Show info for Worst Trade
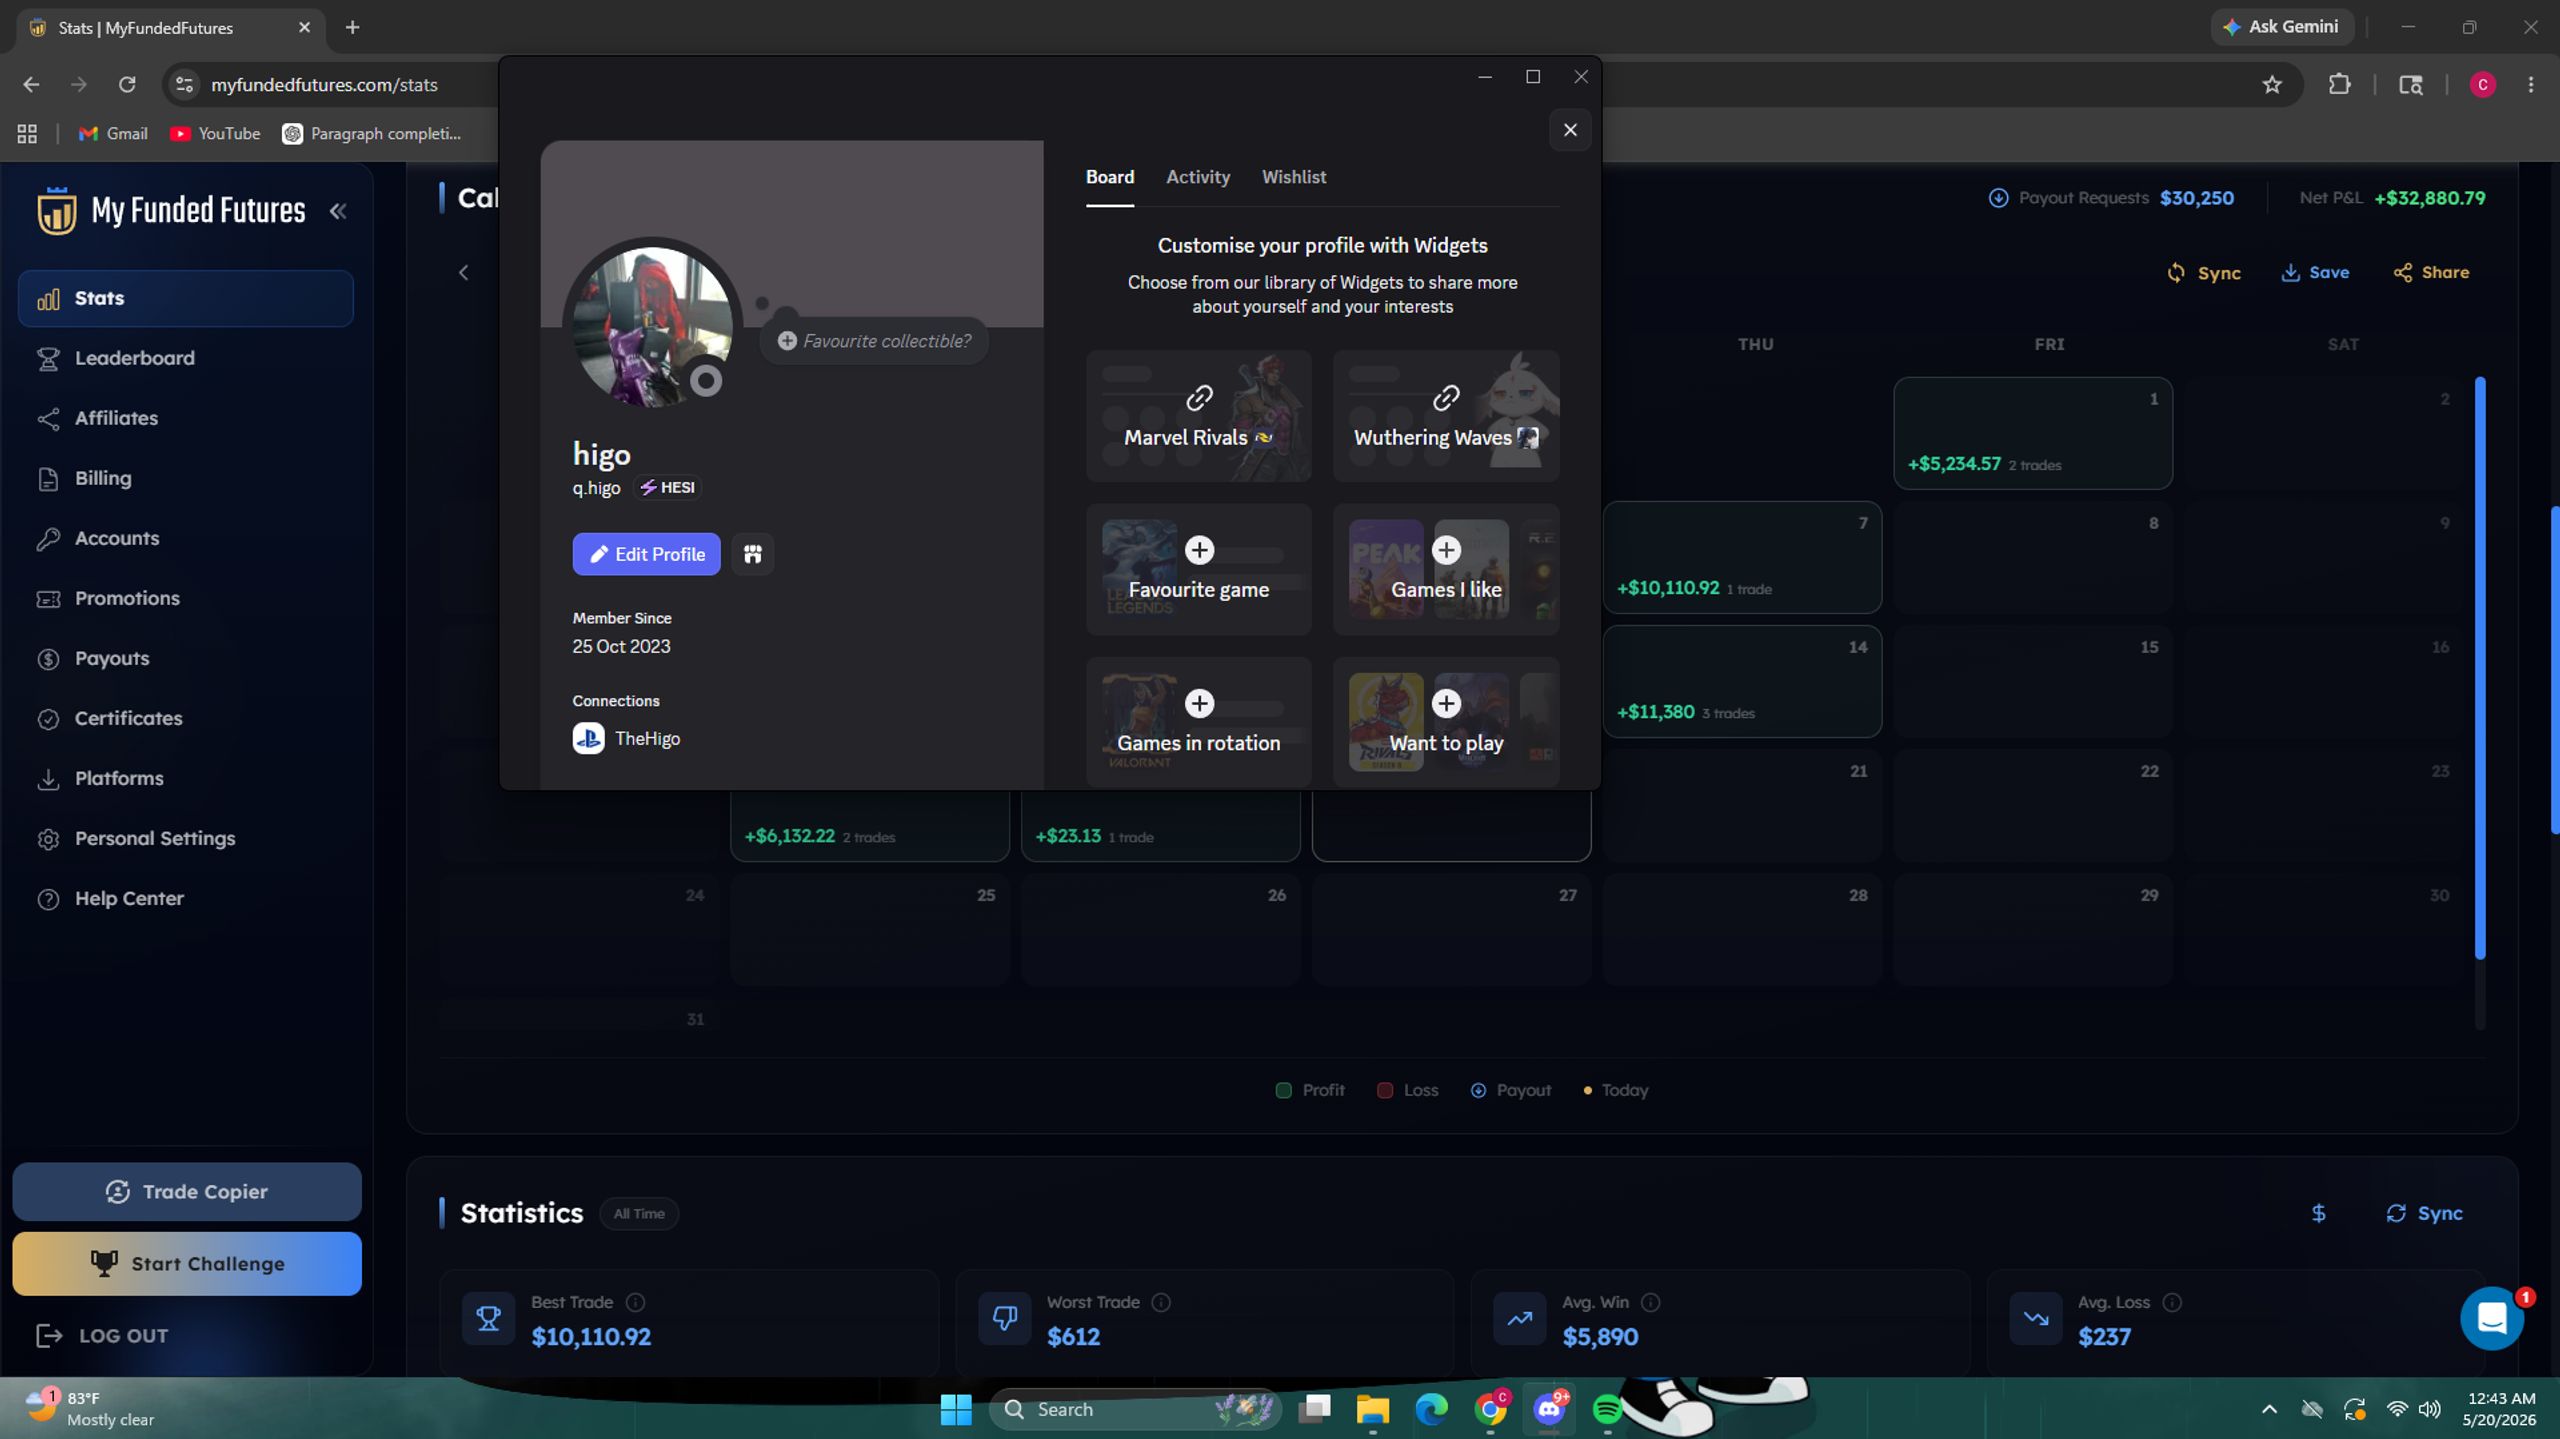 coord(1161,1302)
